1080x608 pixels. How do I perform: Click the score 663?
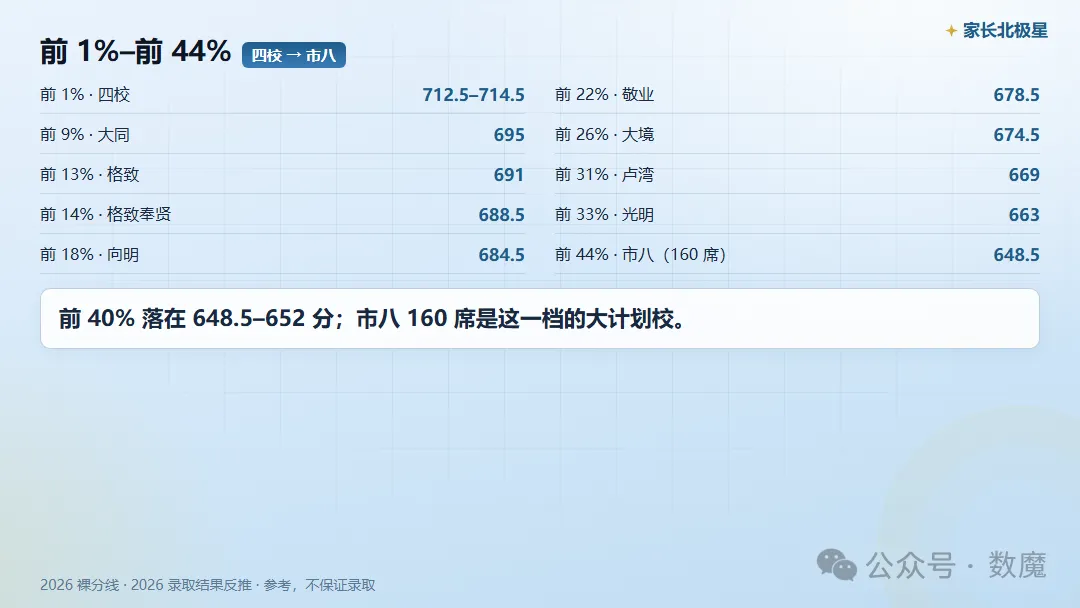pos(1024,214)
